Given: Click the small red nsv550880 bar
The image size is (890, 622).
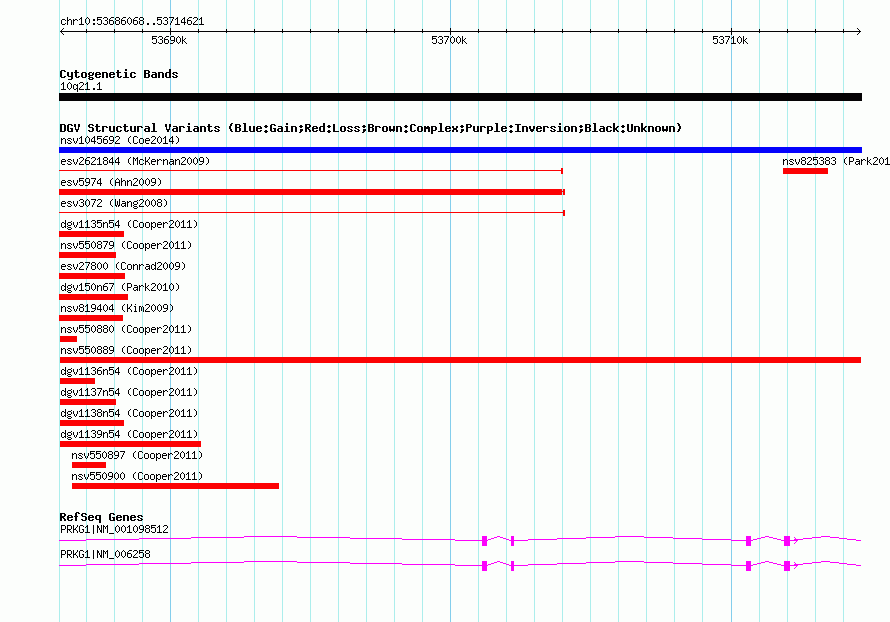Looking at the screenshot, I should [68, 339].
